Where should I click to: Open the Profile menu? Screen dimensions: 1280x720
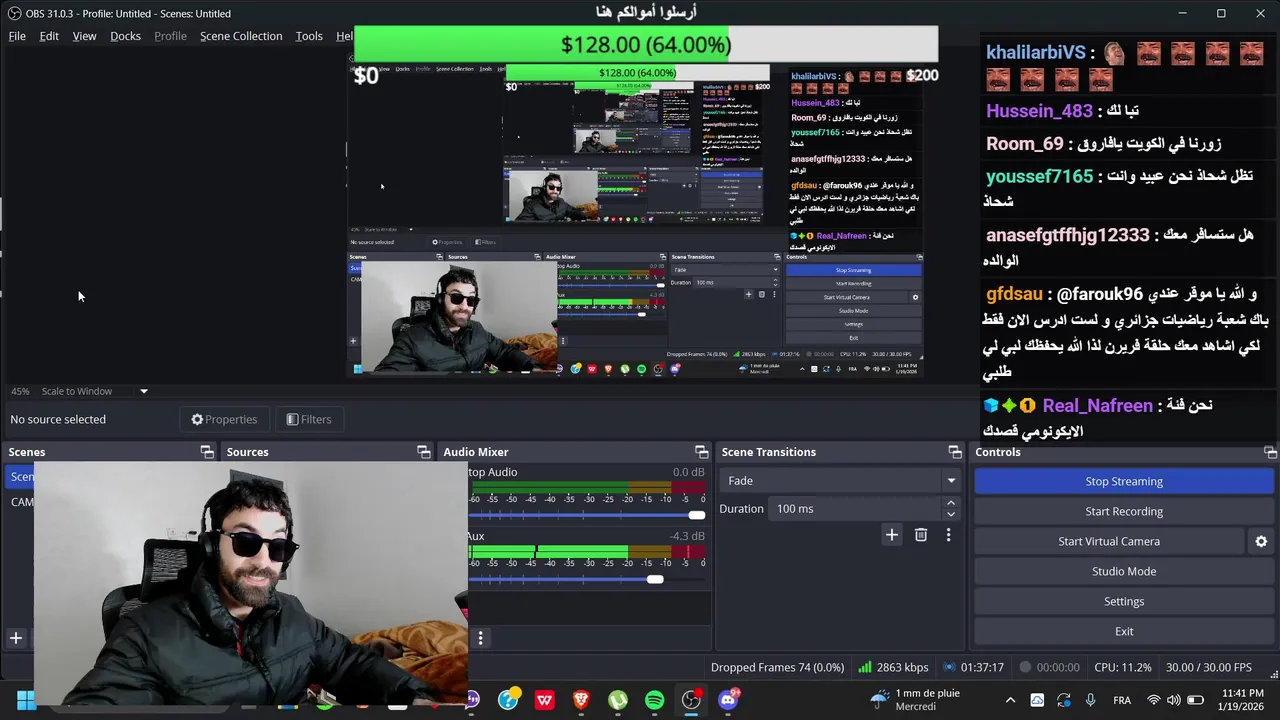[x=170, y=36]
